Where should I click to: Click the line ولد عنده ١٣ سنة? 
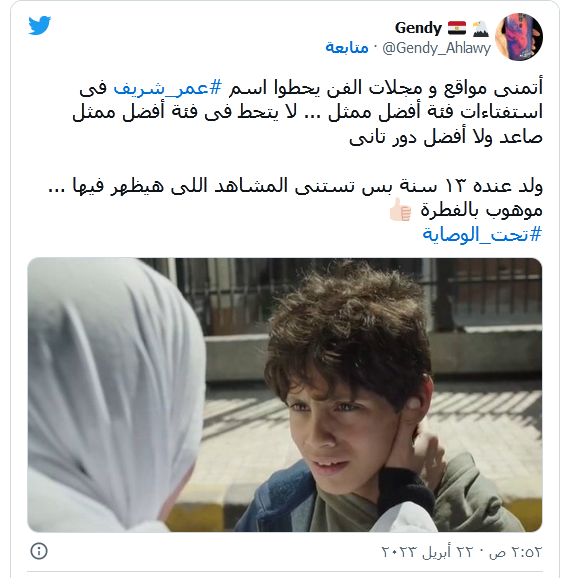click(x=296, y=186)
